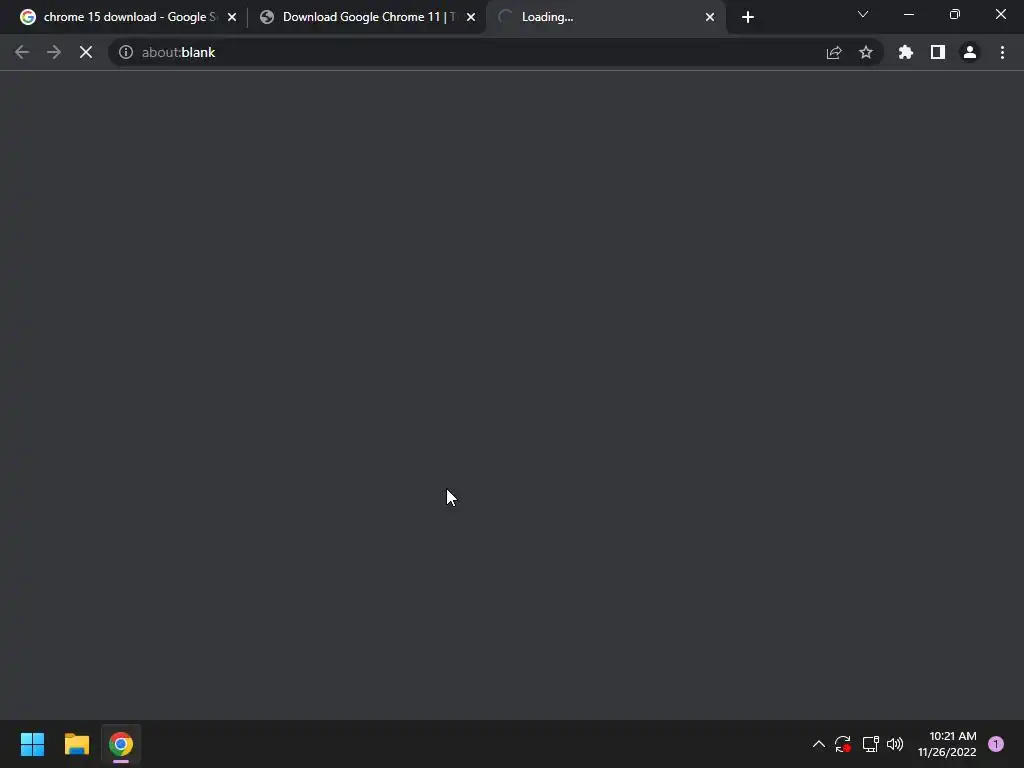This screenshot has width=1024, height=768.
Task: Open Chrome three-dot menu
Action: pos(1002,52)
